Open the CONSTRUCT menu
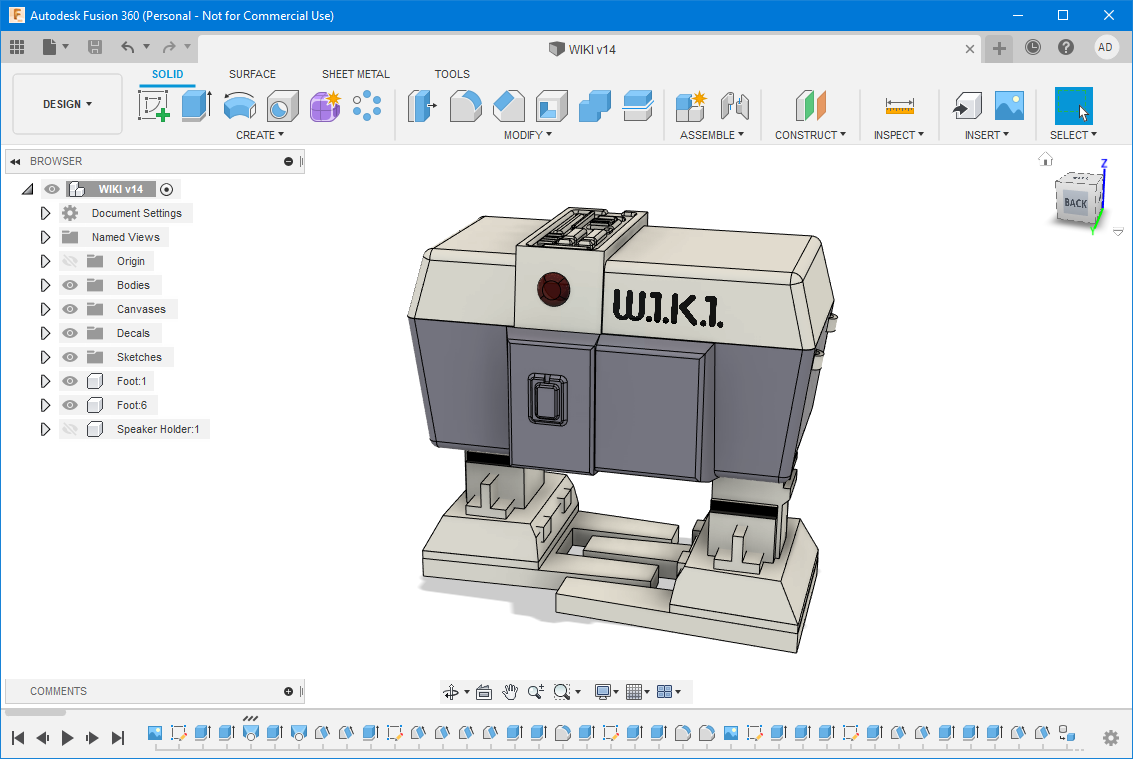This screenshot has width=1133, height=759. coord(810,135)
